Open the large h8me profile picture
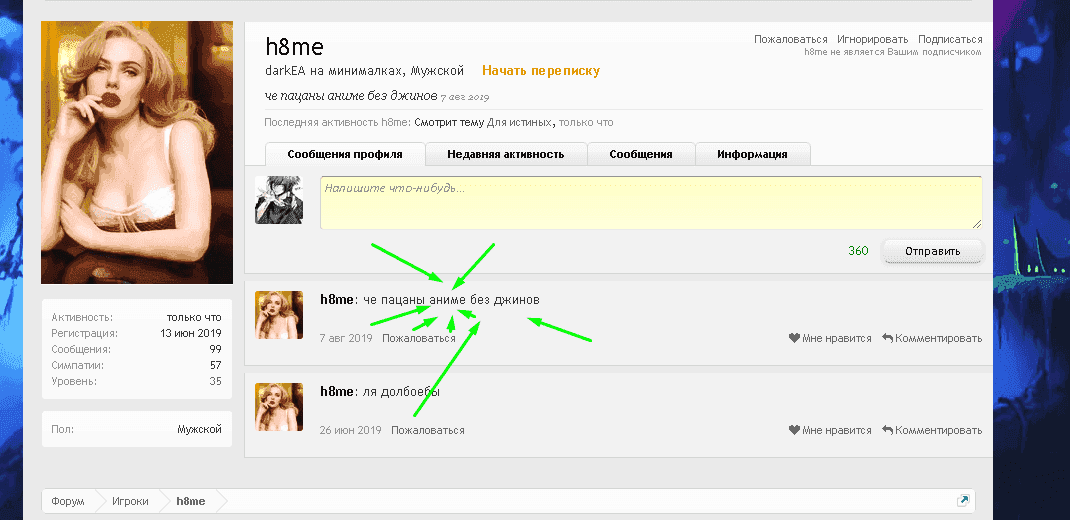Viewport: 1070px width, 520px height. click(137, 152)
